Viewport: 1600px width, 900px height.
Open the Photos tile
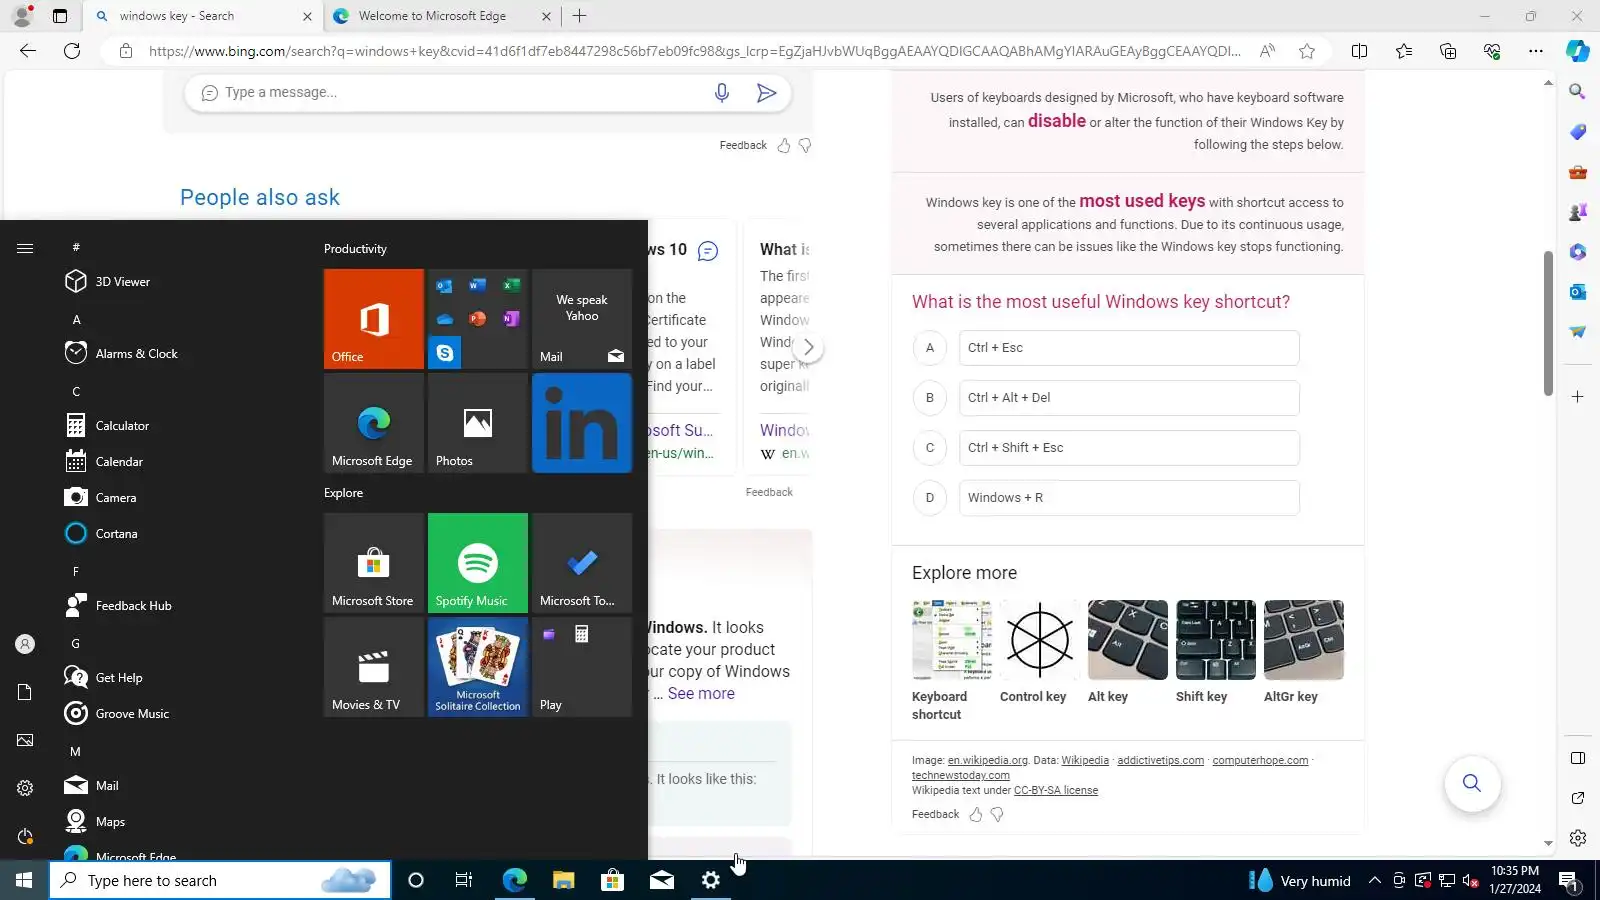click(x=478, y=423)
